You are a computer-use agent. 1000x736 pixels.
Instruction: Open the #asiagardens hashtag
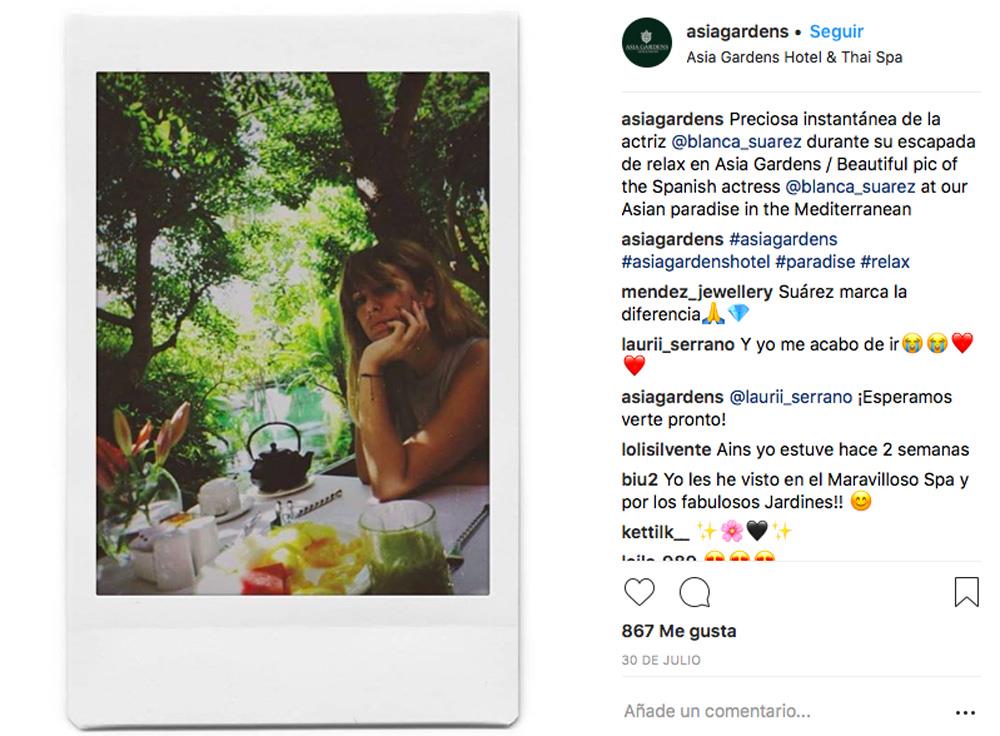tap(783, 240)
